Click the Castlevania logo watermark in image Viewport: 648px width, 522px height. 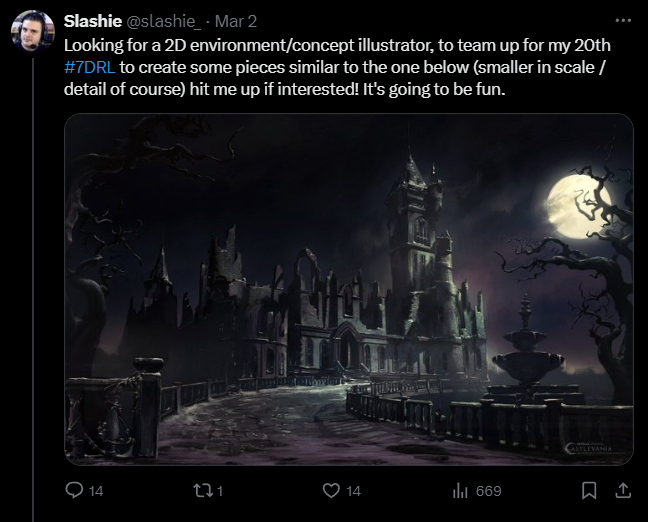click(597, 449)
